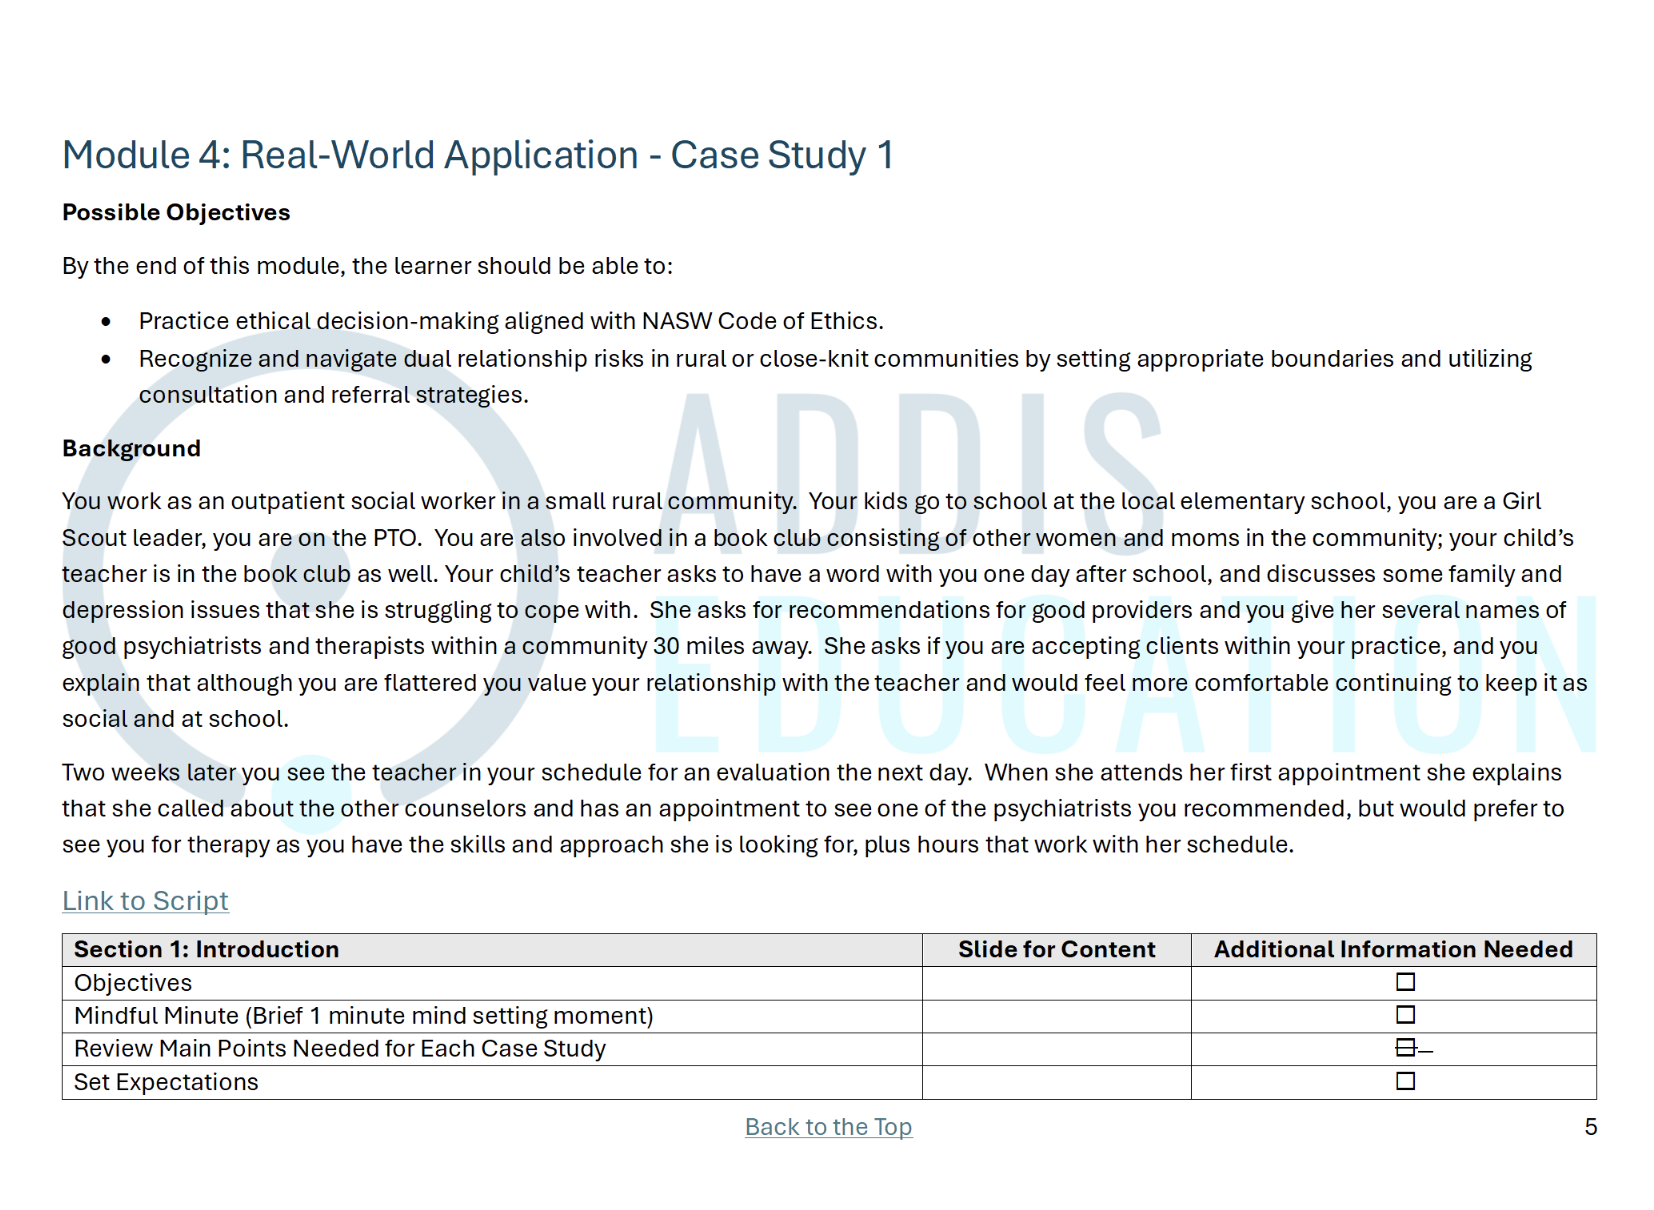Click the Module 4 Case Study 1 heading
This screenshot has width=1654, height=1210.
point(477,155)
